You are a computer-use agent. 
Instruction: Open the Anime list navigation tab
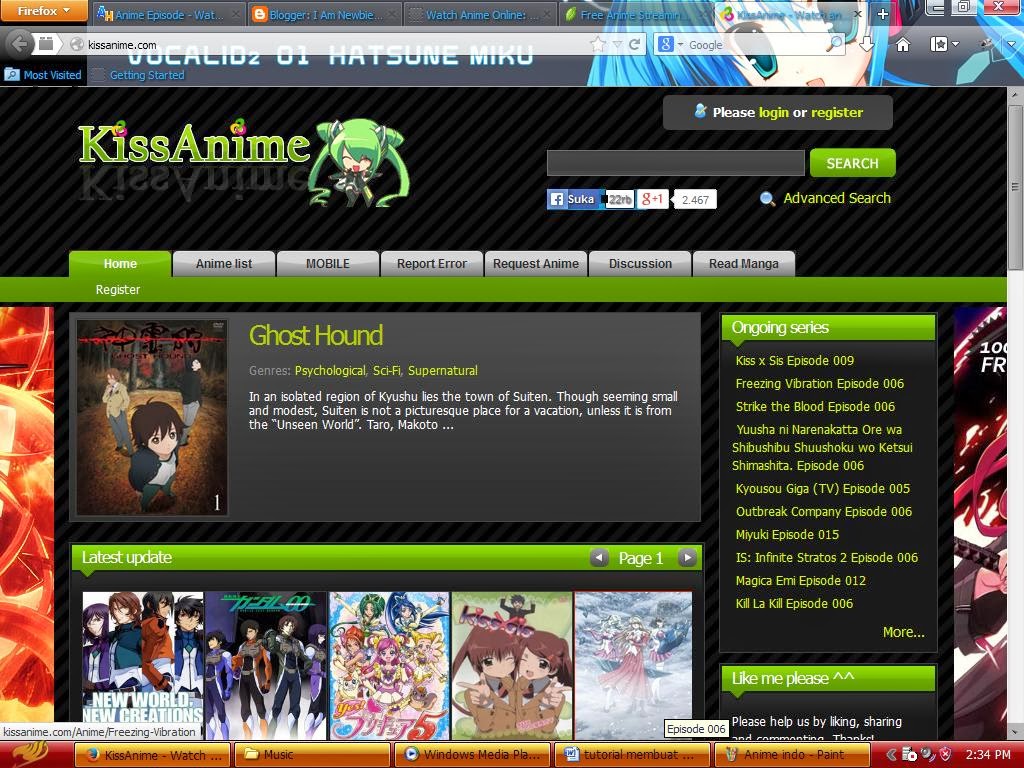coord(224,264)
